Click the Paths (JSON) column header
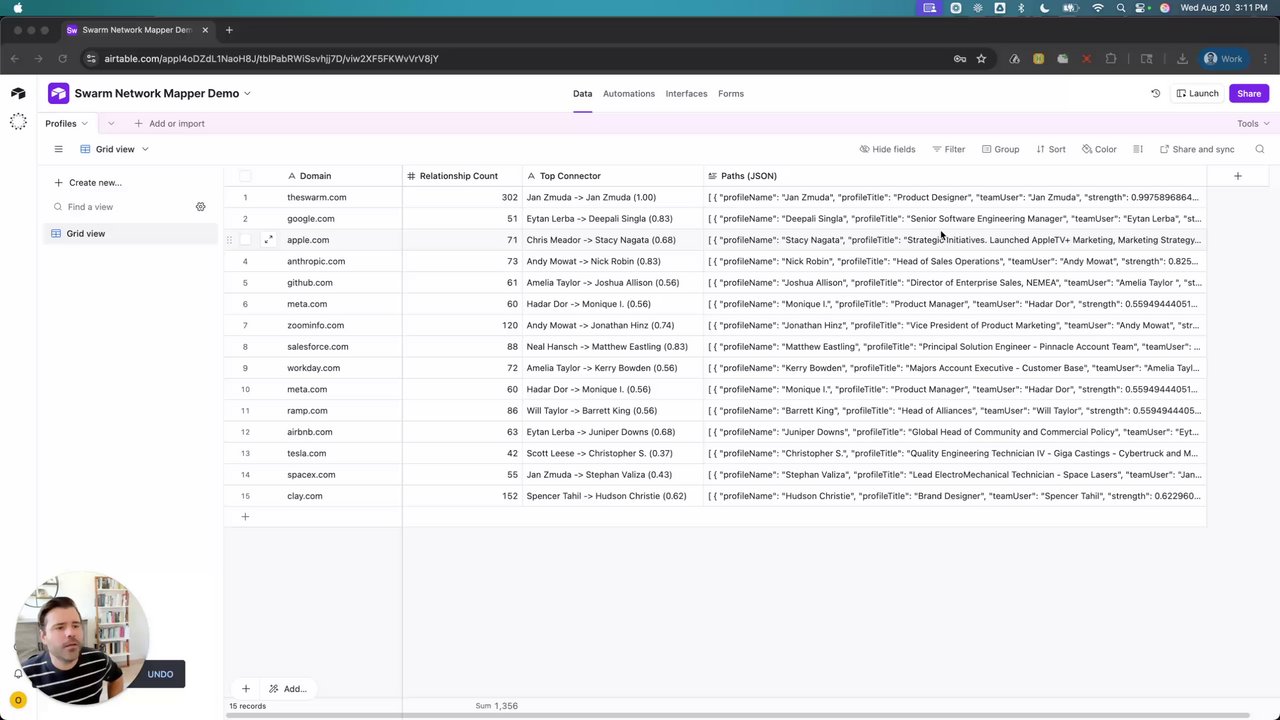The width and height of the screenshot is (1280, 720). pyautogui.click(x=955, y=176)
